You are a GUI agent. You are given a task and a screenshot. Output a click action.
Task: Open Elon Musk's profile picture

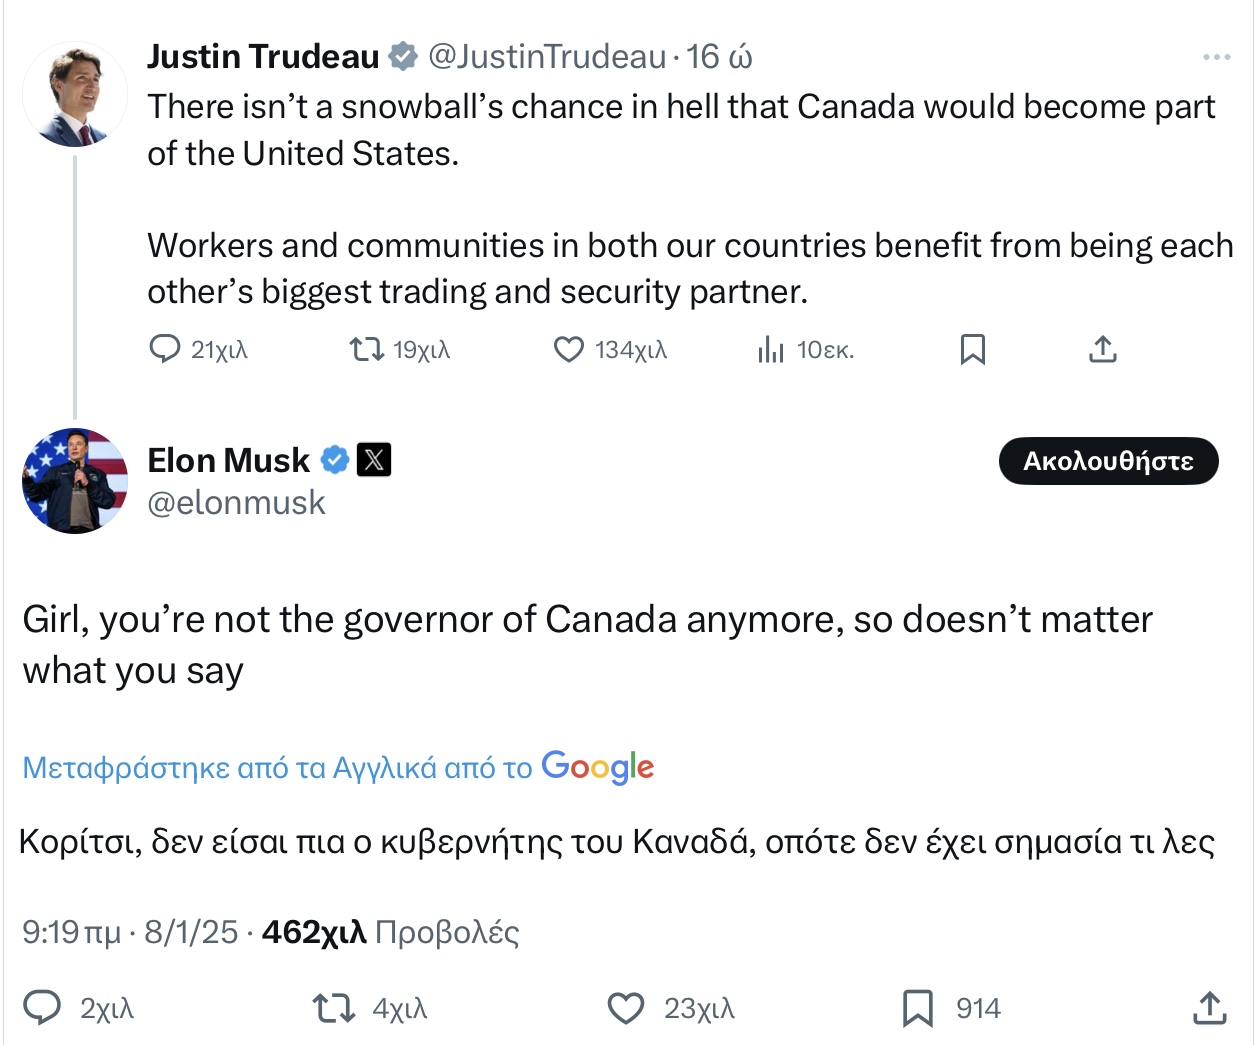pos(75,481)
